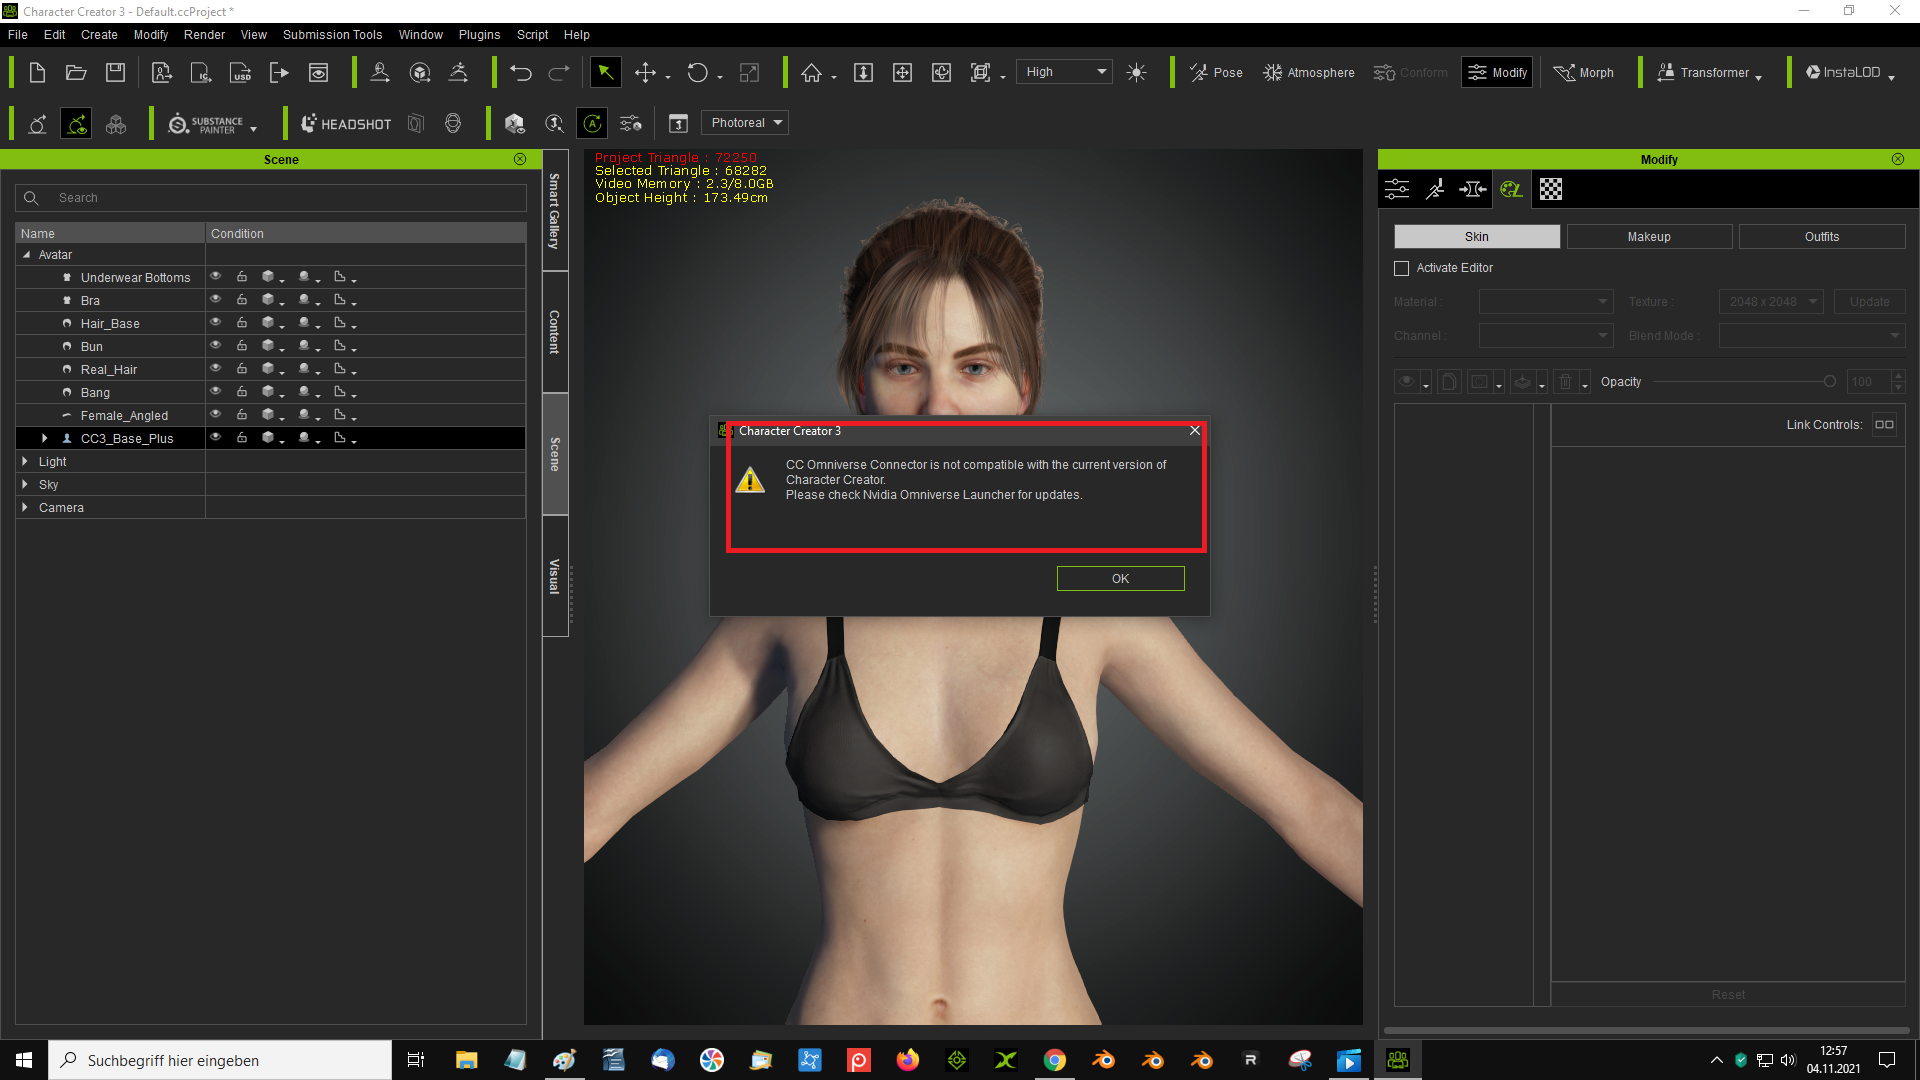The width and height of the screenshot is (1920, 1080).
Task: Open the Substance Painter tool
Action: pos(206,124)
